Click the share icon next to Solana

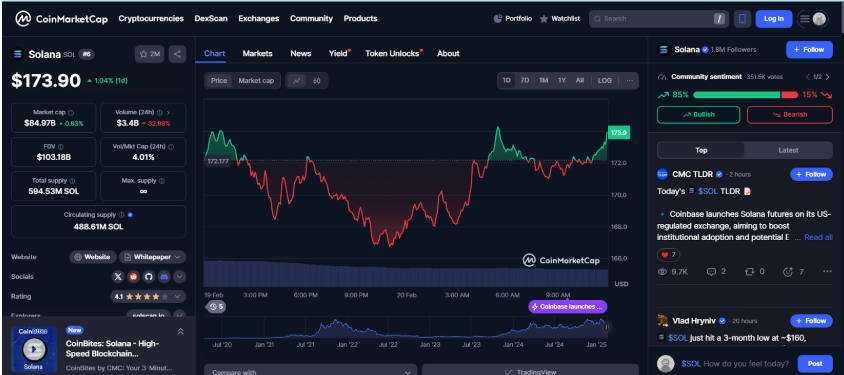[x=177, y=54]
